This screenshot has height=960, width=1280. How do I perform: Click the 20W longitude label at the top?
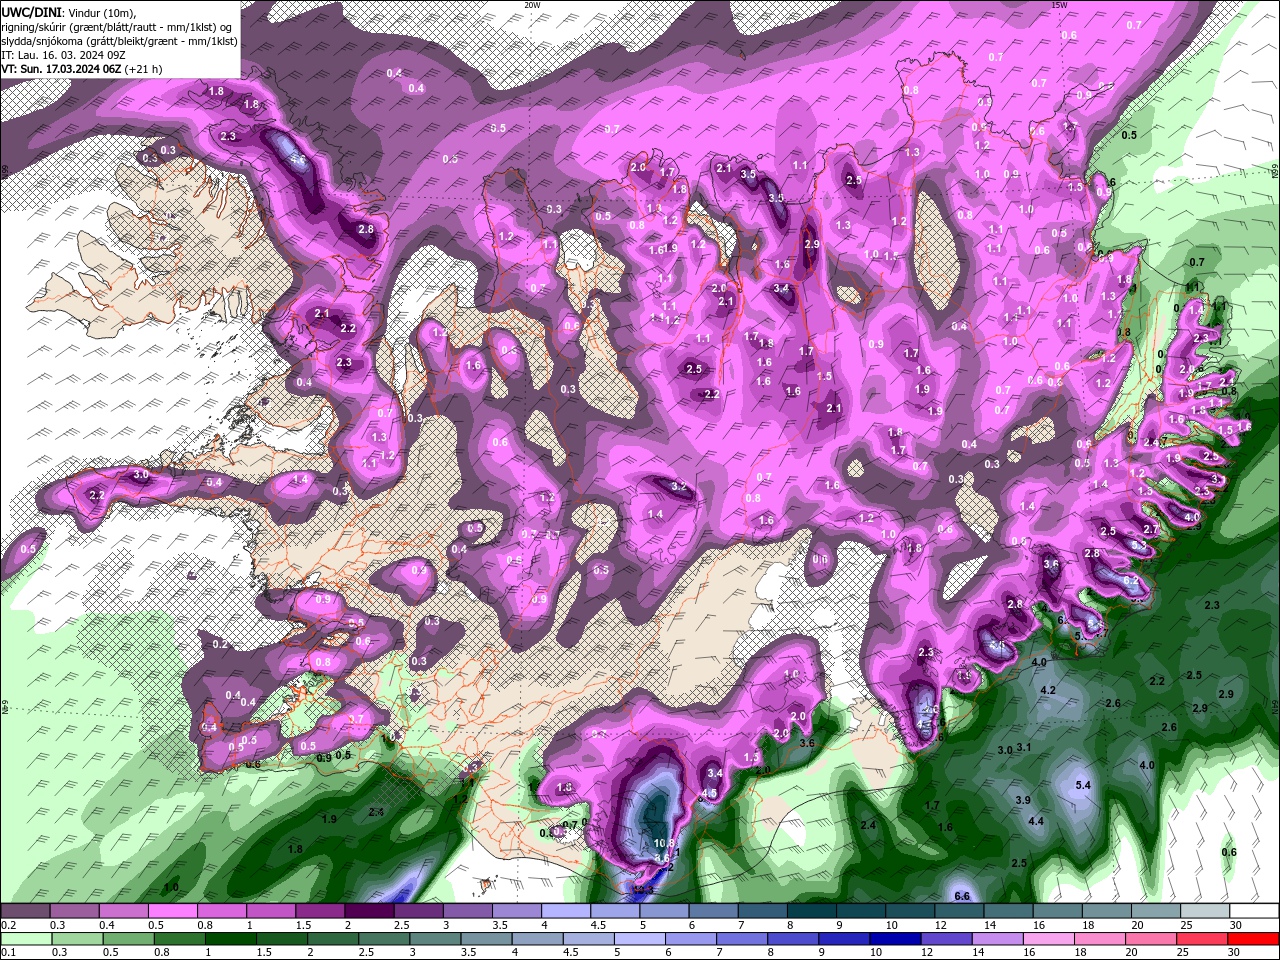pyautogui.click(x=533, y=5)
